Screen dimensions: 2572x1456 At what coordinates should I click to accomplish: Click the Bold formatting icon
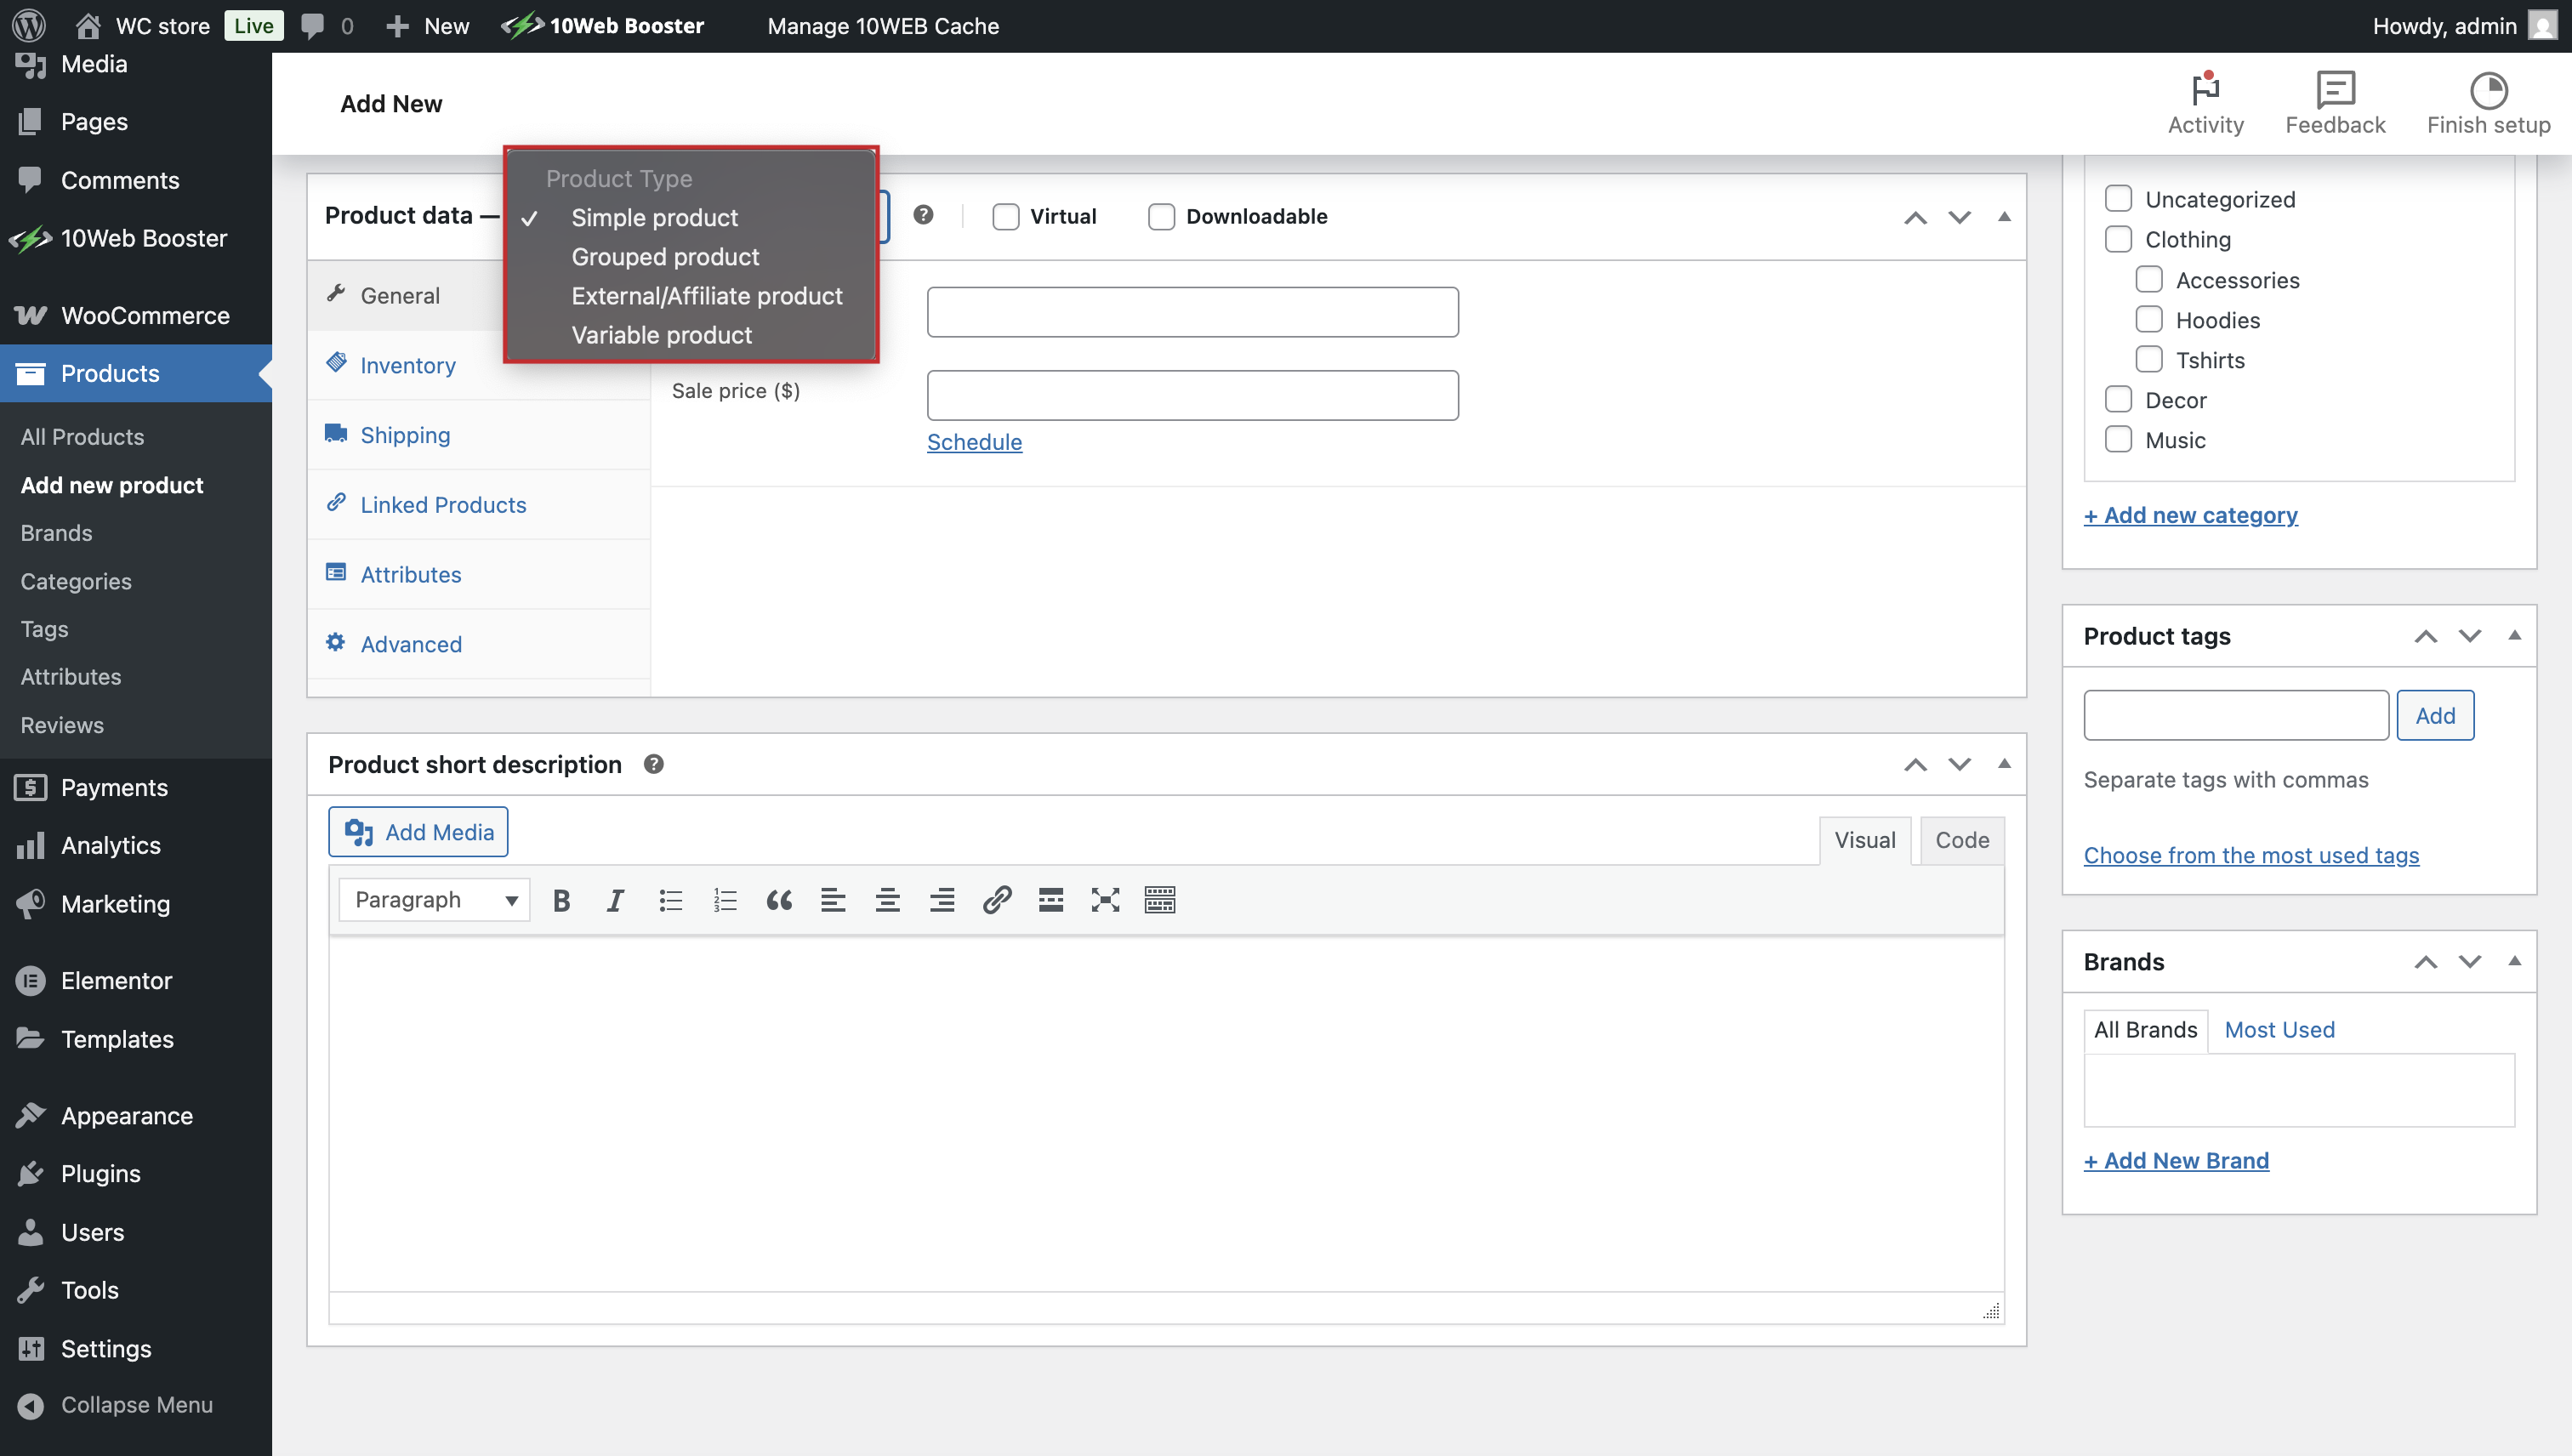click(561, 900)
